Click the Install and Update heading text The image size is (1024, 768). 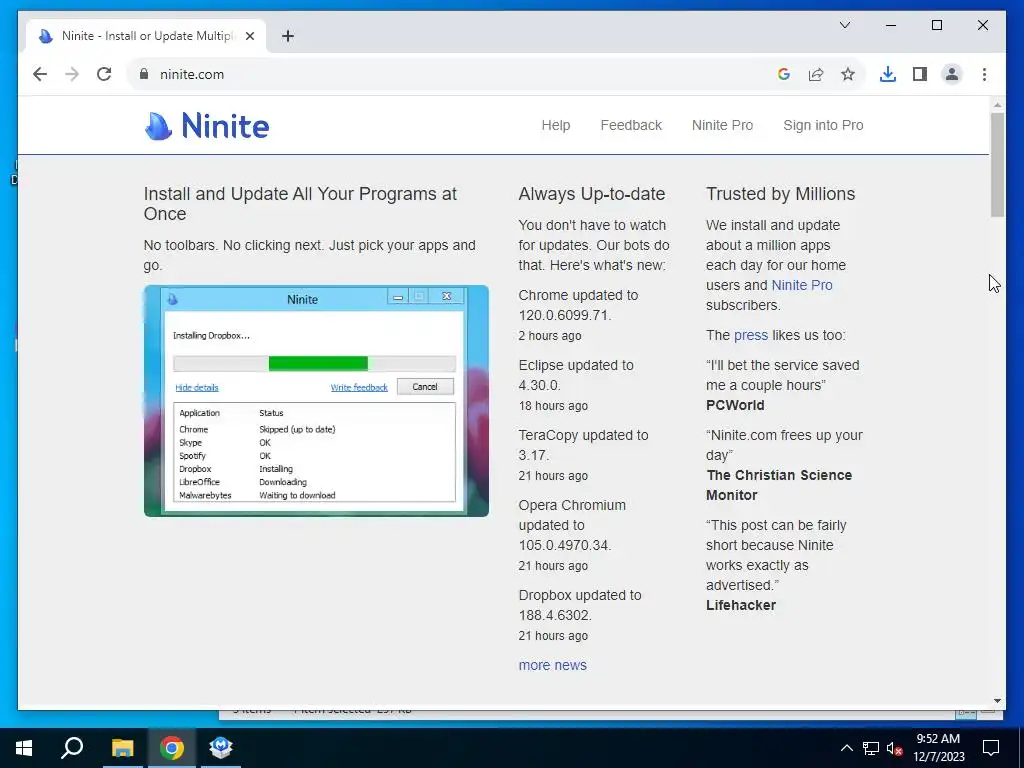pyautogui.click(x=300, y=204)
